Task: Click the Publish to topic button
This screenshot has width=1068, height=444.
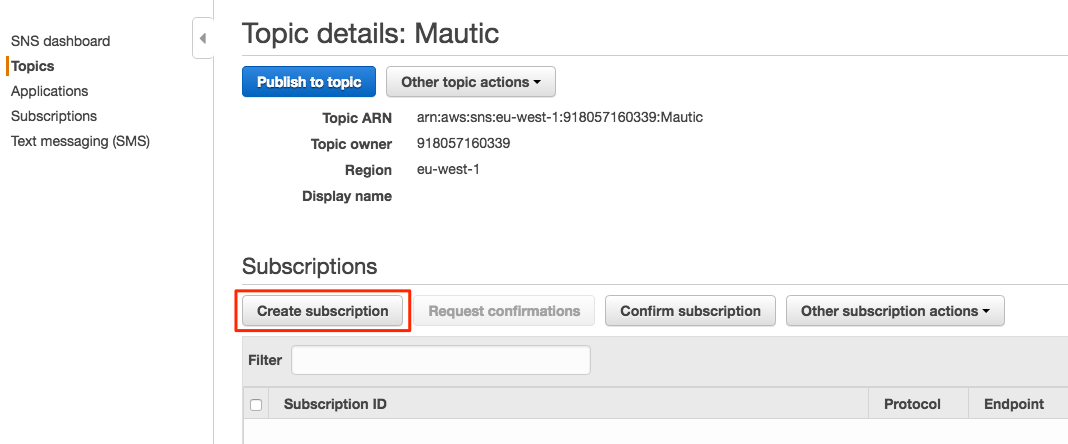Action: (x=308, y=82)
